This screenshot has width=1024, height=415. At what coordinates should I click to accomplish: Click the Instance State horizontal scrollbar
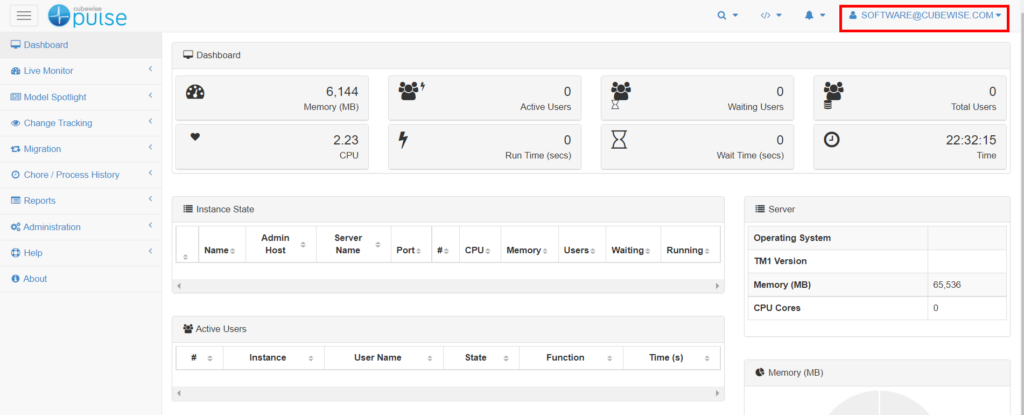pyautogui.click(x=447, y=286)
